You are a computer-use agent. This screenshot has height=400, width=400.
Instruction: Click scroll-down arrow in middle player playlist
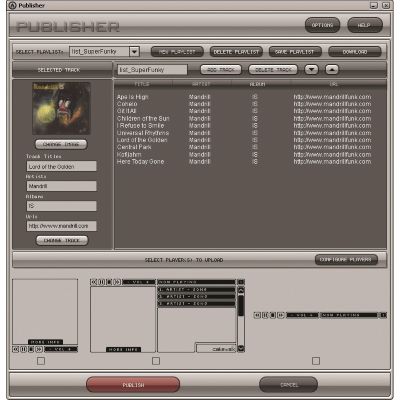(241, 349)
